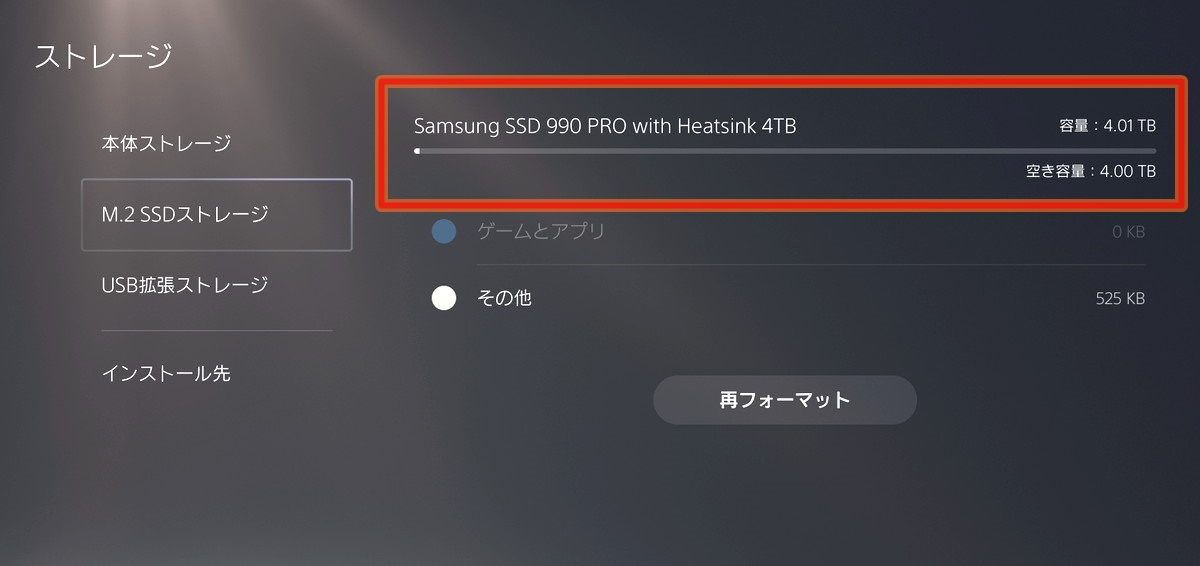Click the 再フォーマット button
The height and width of the screenshot is (566, 1200).
(x=785, y=400)
